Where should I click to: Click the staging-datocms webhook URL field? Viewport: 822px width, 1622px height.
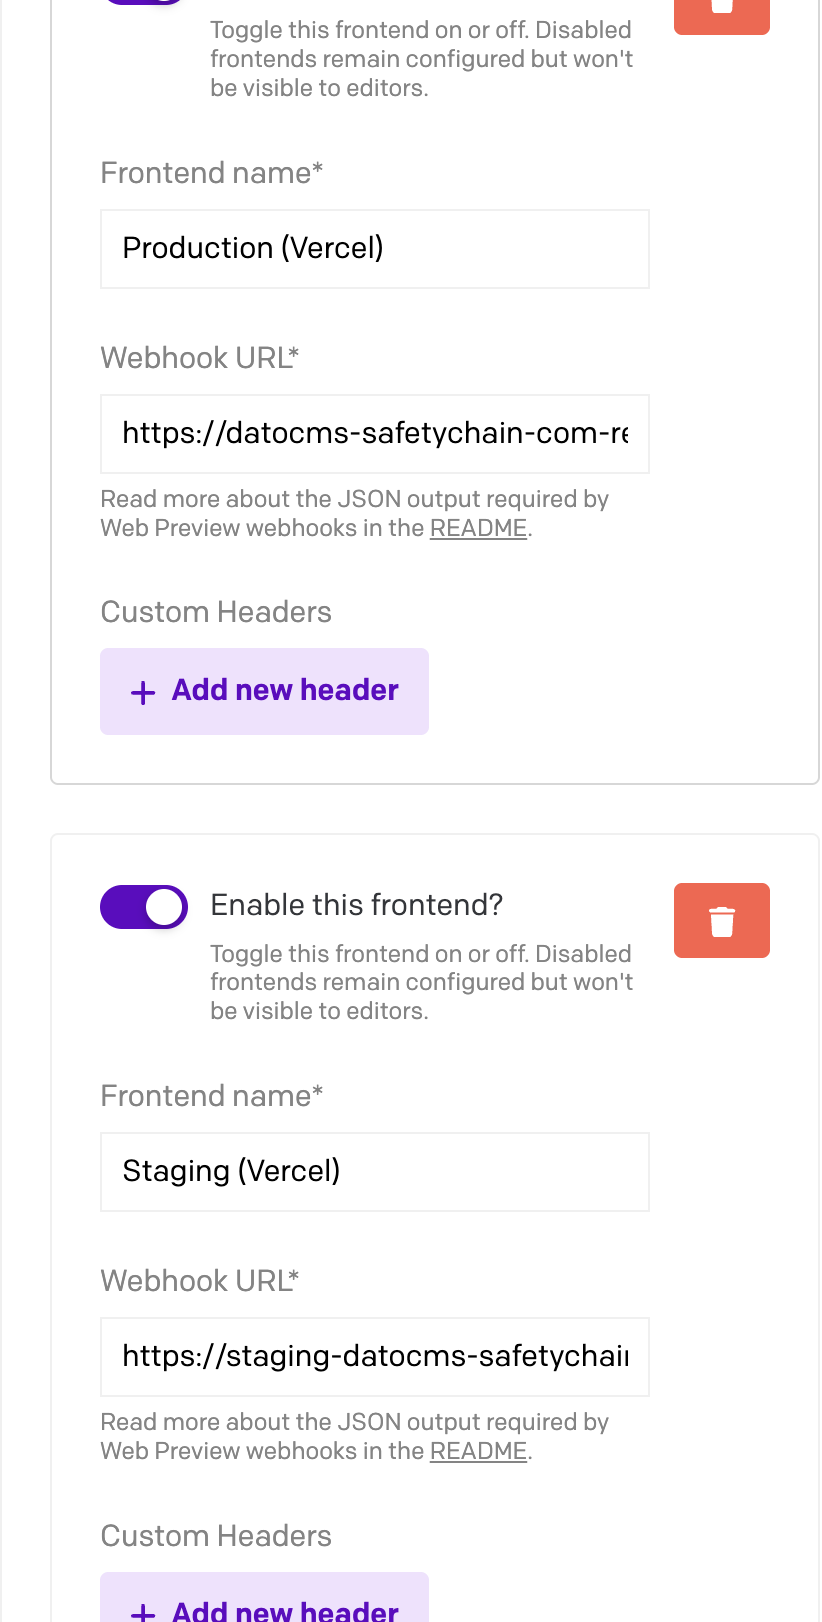click(x=375, y=1357)
